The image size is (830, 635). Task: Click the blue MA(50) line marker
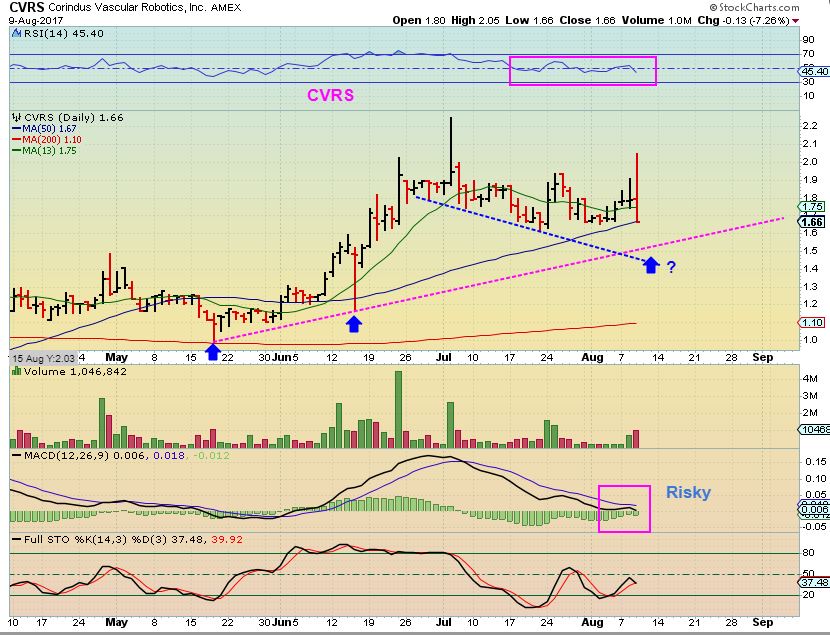pyautogui.click(x=16, y=129)
